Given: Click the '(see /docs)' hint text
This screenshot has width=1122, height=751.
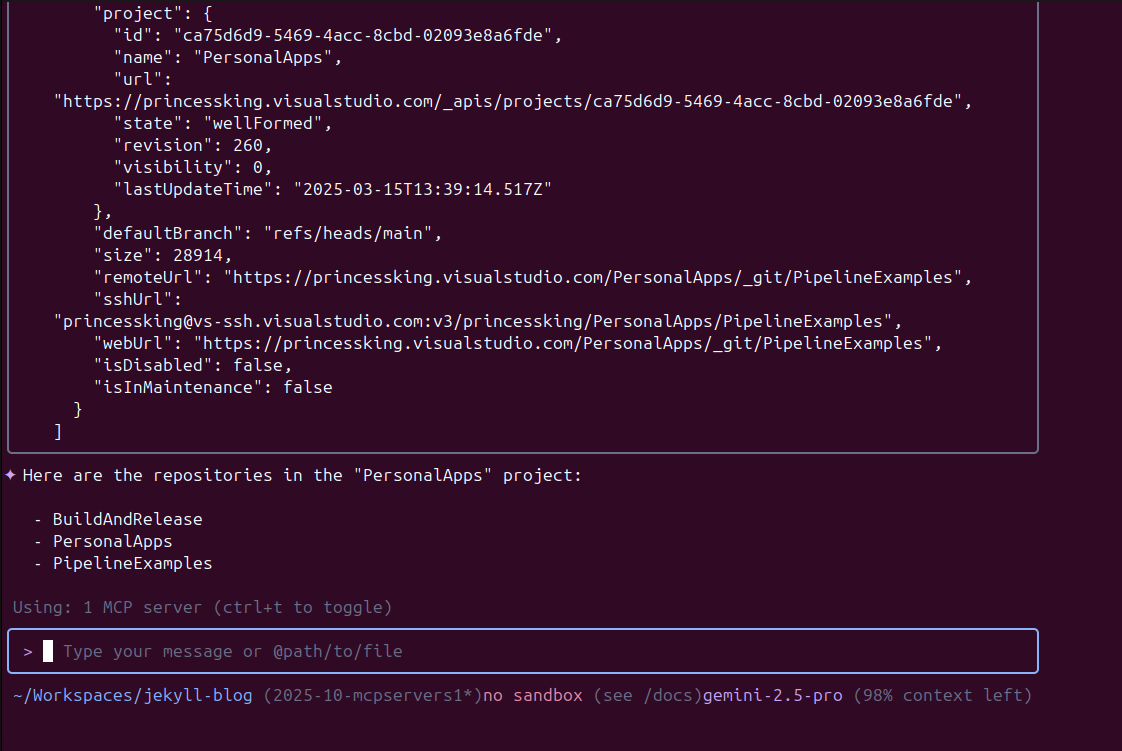Looking at the screenshot, I should 647,695.
